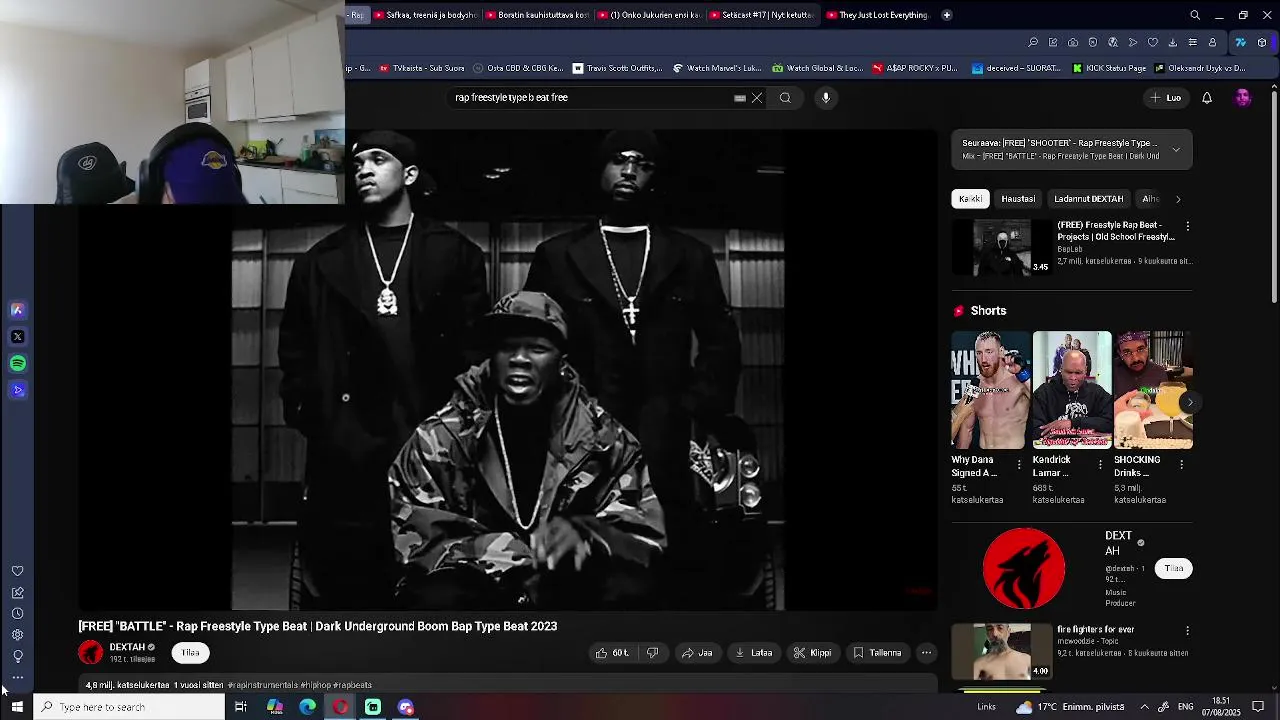Click YouTube search magnifier button
1280x720 pixels.
click(785, 98)
